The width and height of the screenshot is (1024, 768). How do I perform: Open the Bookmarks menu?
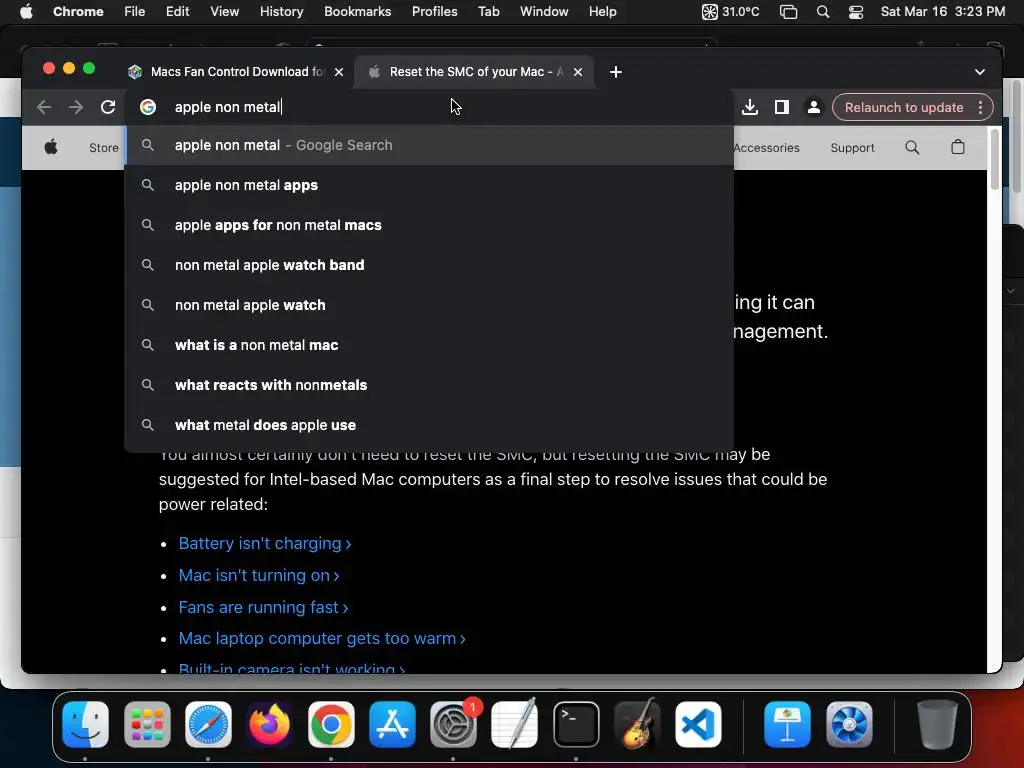point(357,11)
